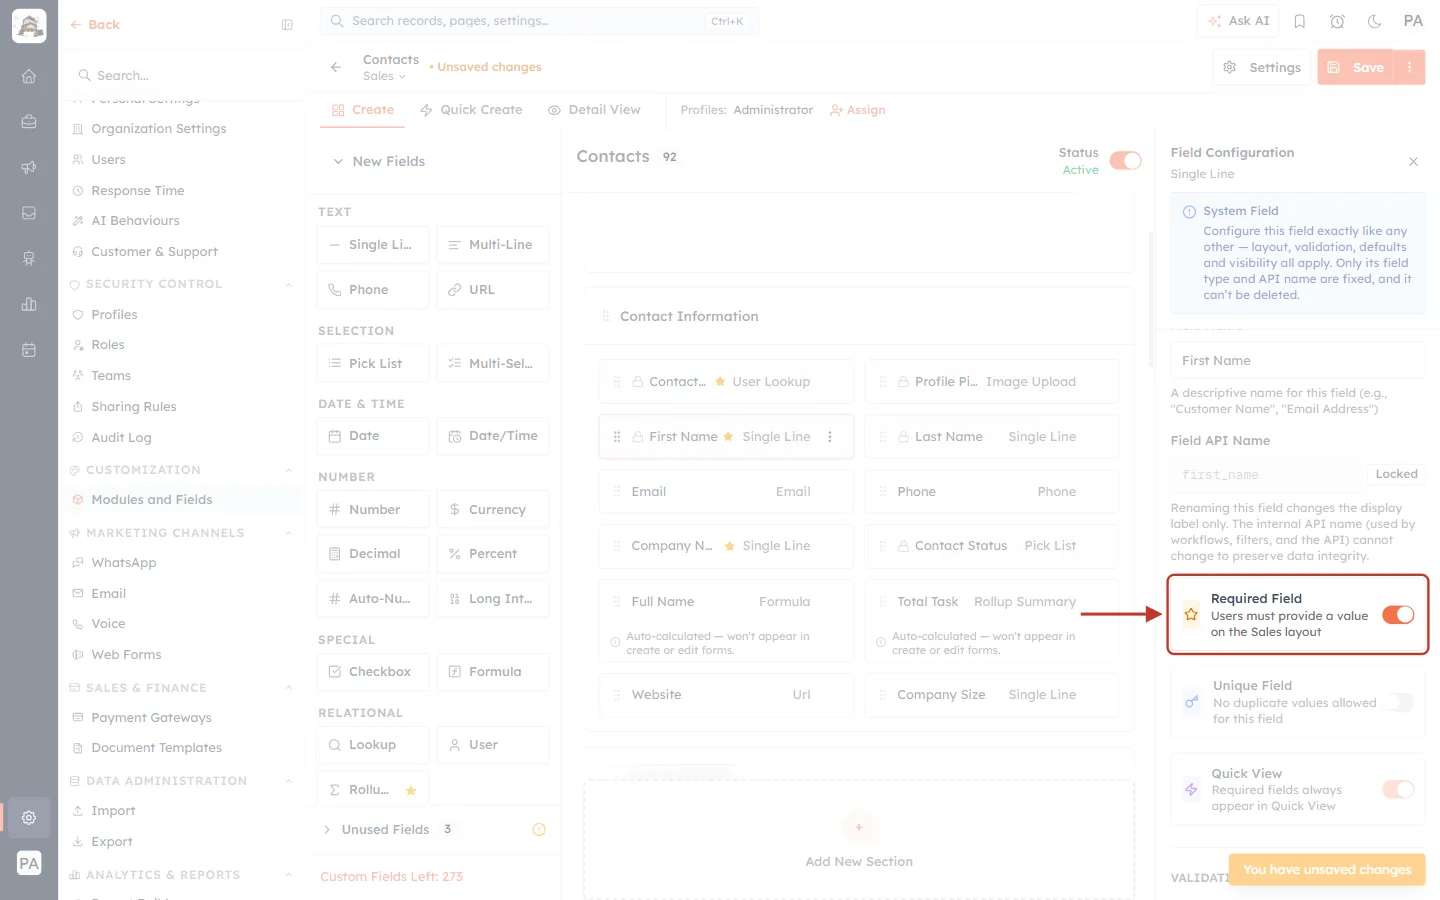Image resolution: width=1440 pixels, height=900 pixels.
Task: Go back using arrow beside Contacts title
Action: (x=336, y=67)
